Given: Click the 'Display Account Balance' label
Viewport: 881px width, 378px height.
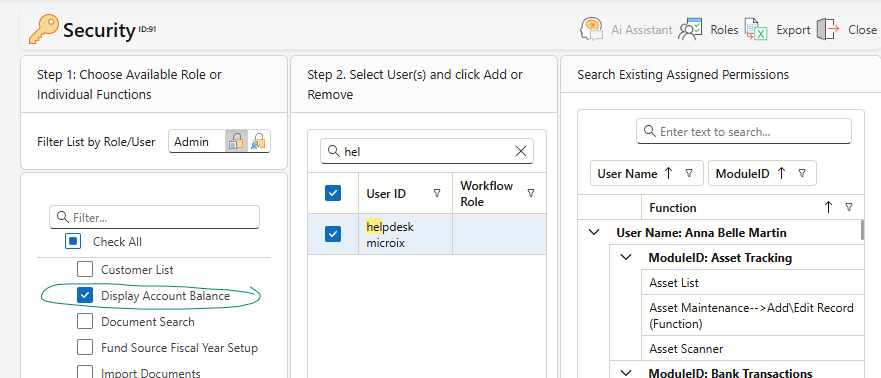Looking at the screenshot, I should (165, 295).
